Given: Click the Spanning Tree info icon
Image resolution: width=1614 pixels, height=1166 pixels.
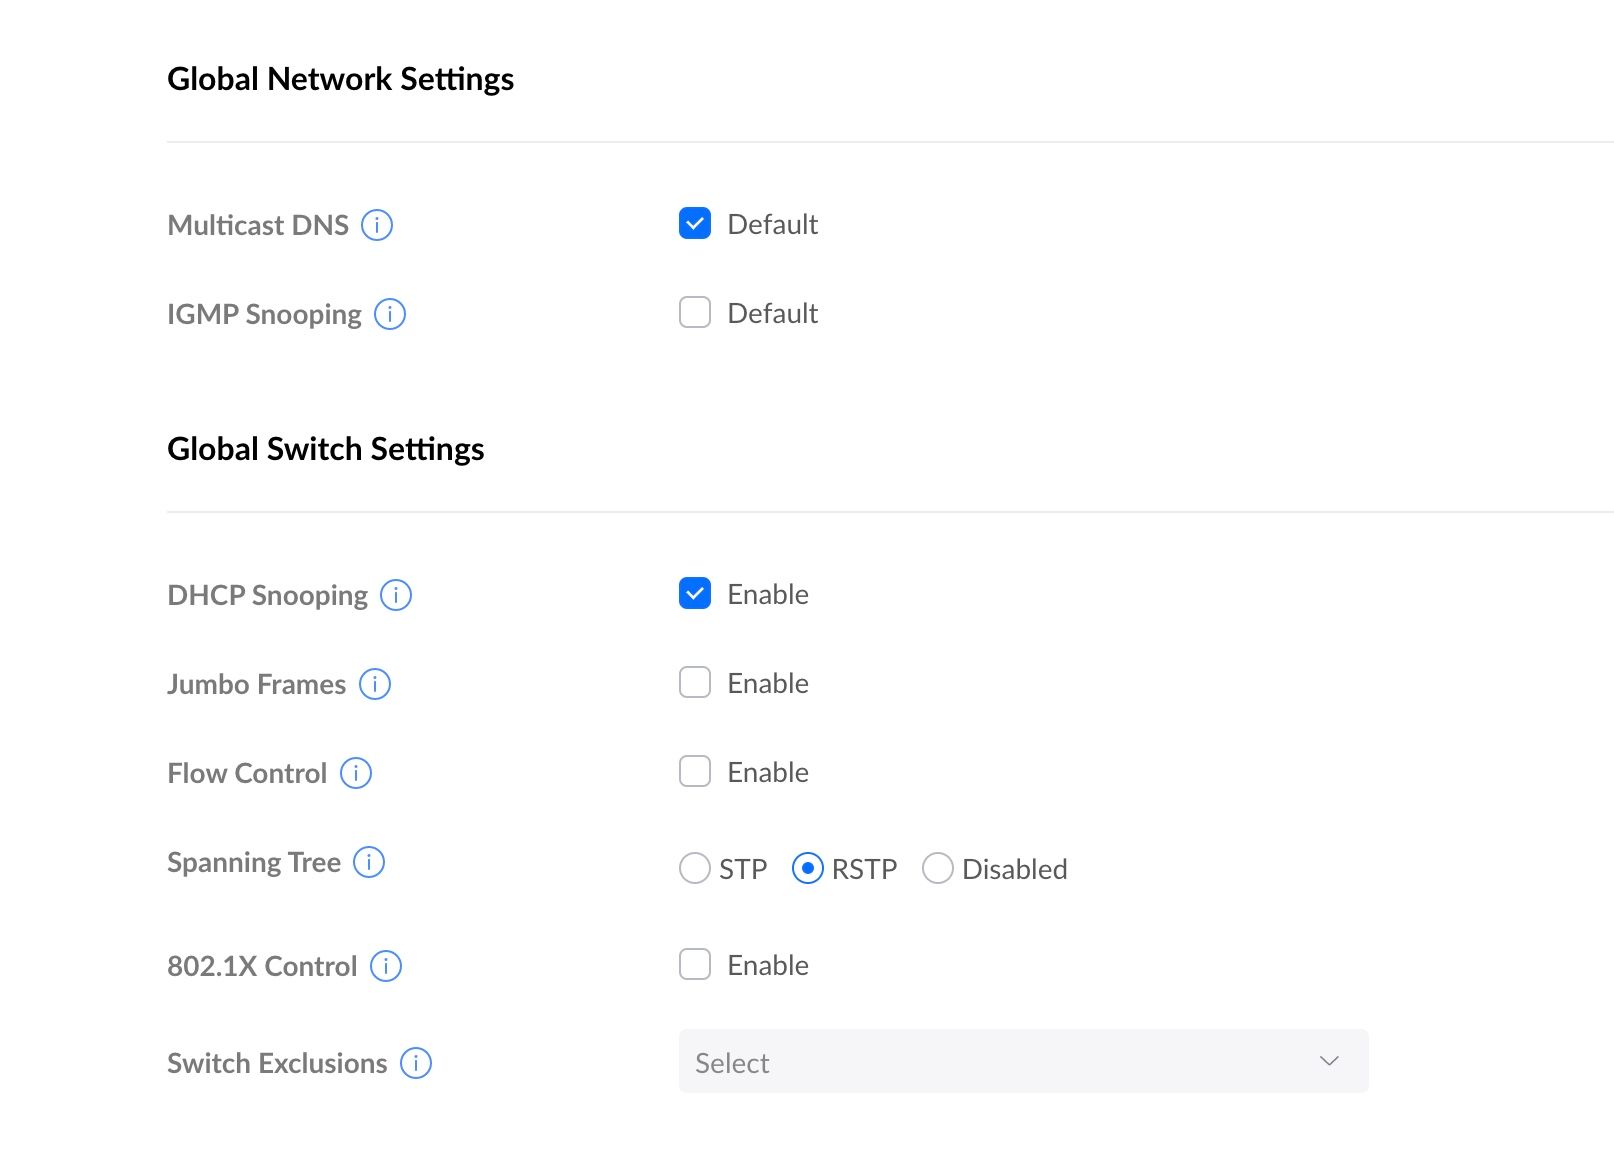Looking at the screenshot, I should (x=369, y=862).
